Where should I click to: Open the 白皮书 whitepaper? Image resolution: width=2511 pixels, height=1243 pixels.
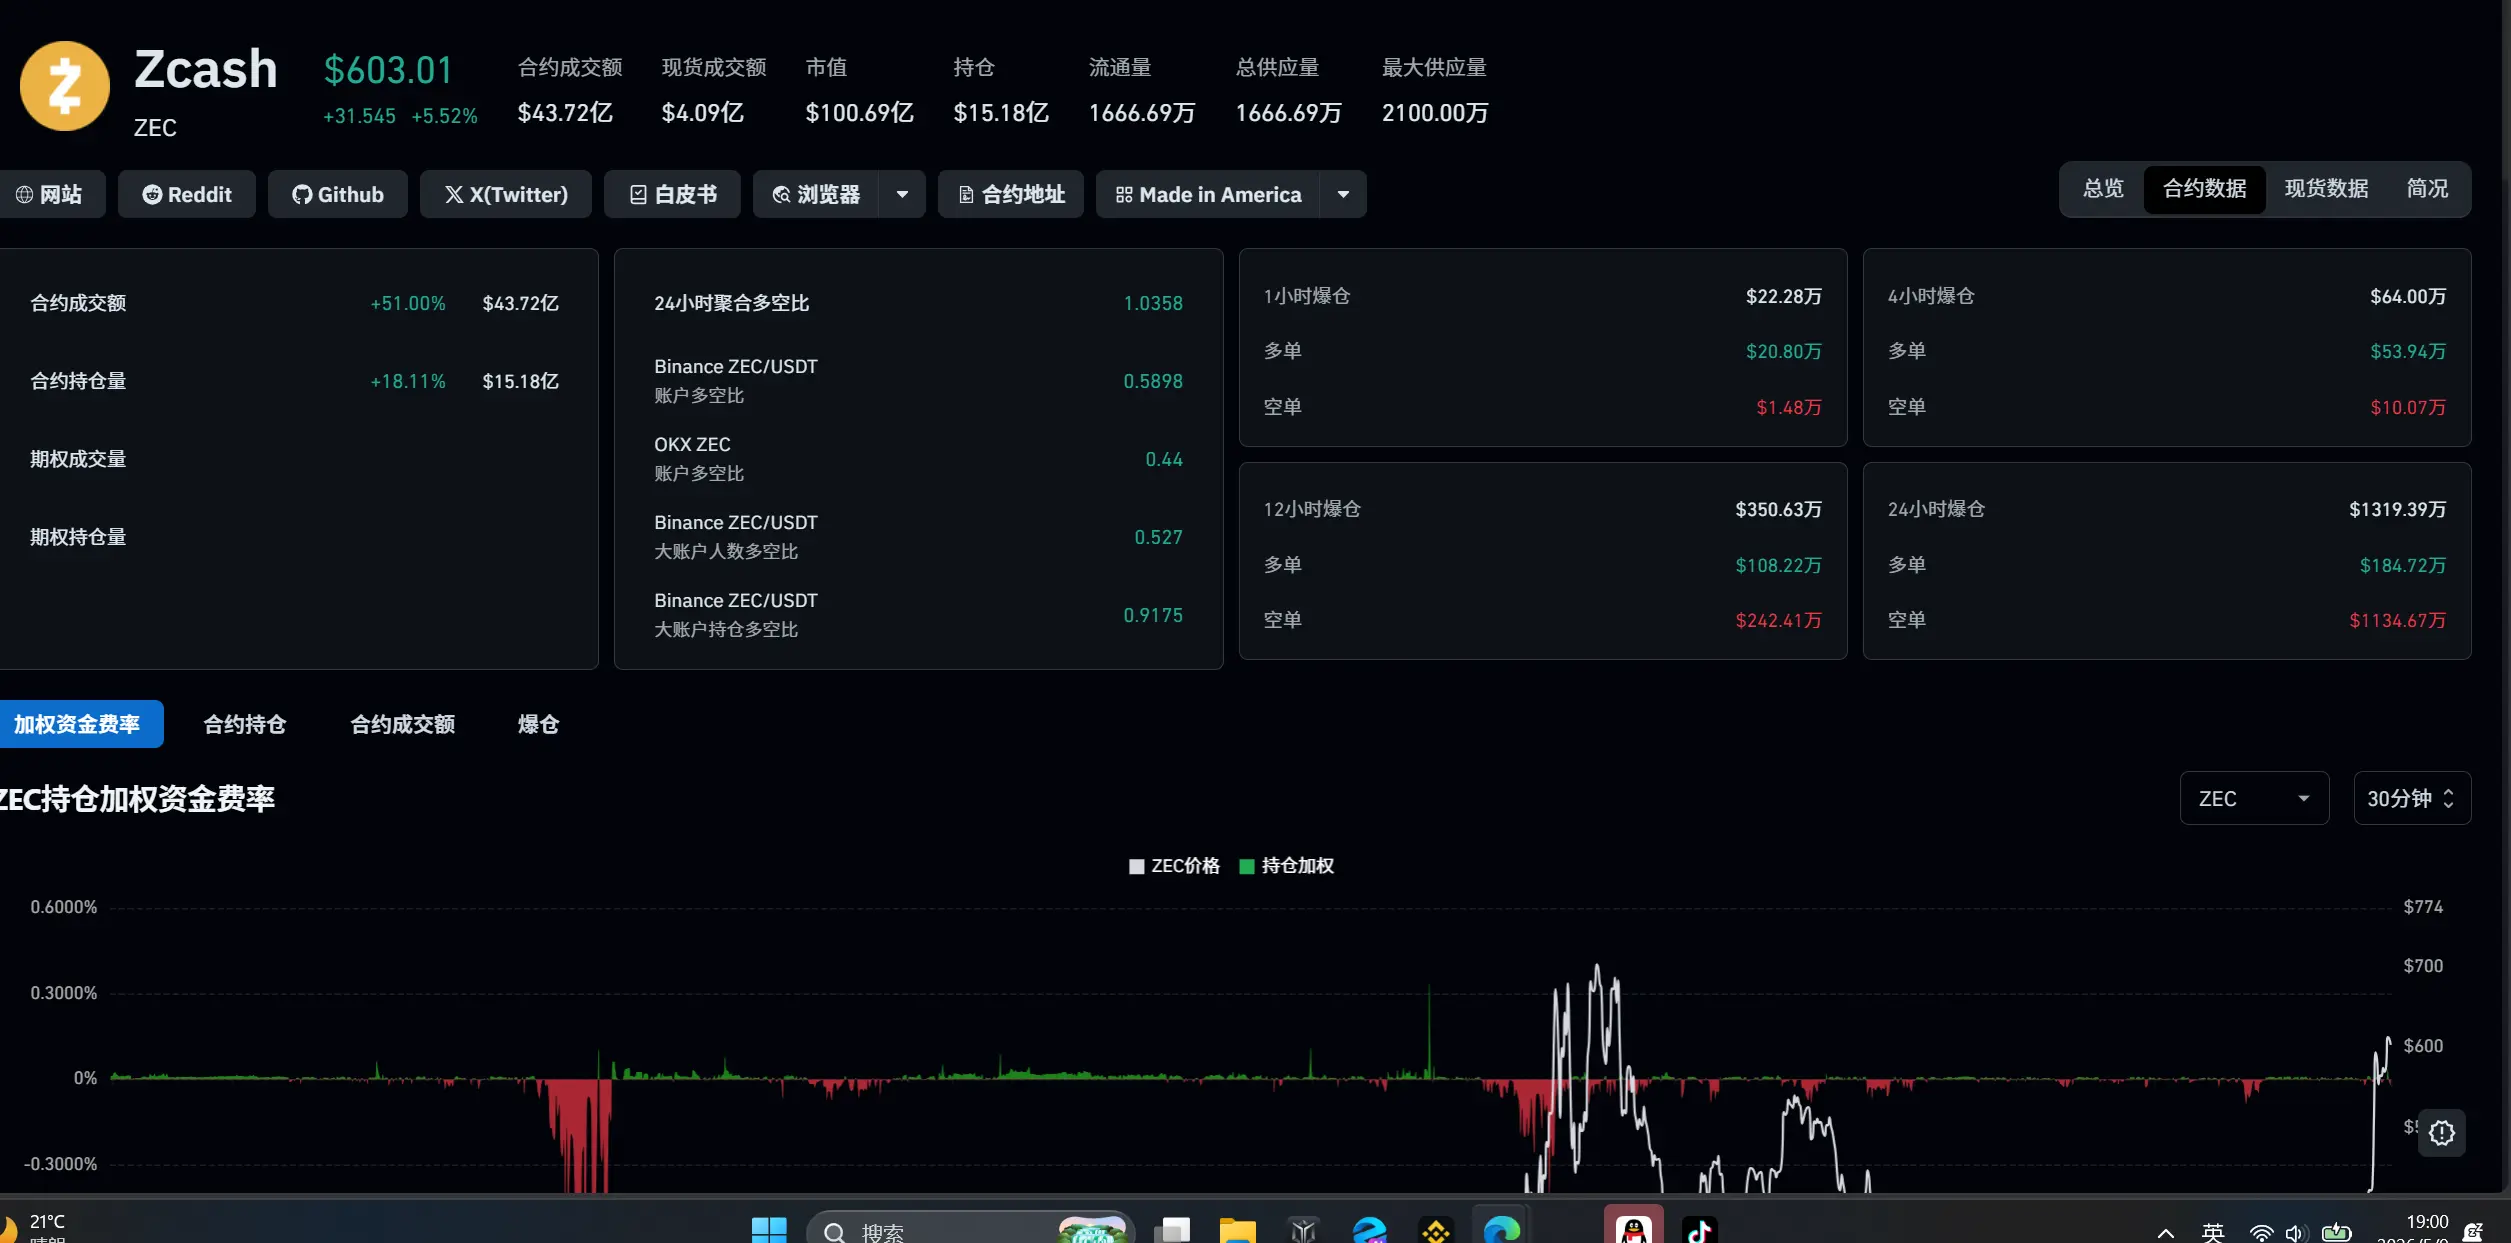coord(672,194)
